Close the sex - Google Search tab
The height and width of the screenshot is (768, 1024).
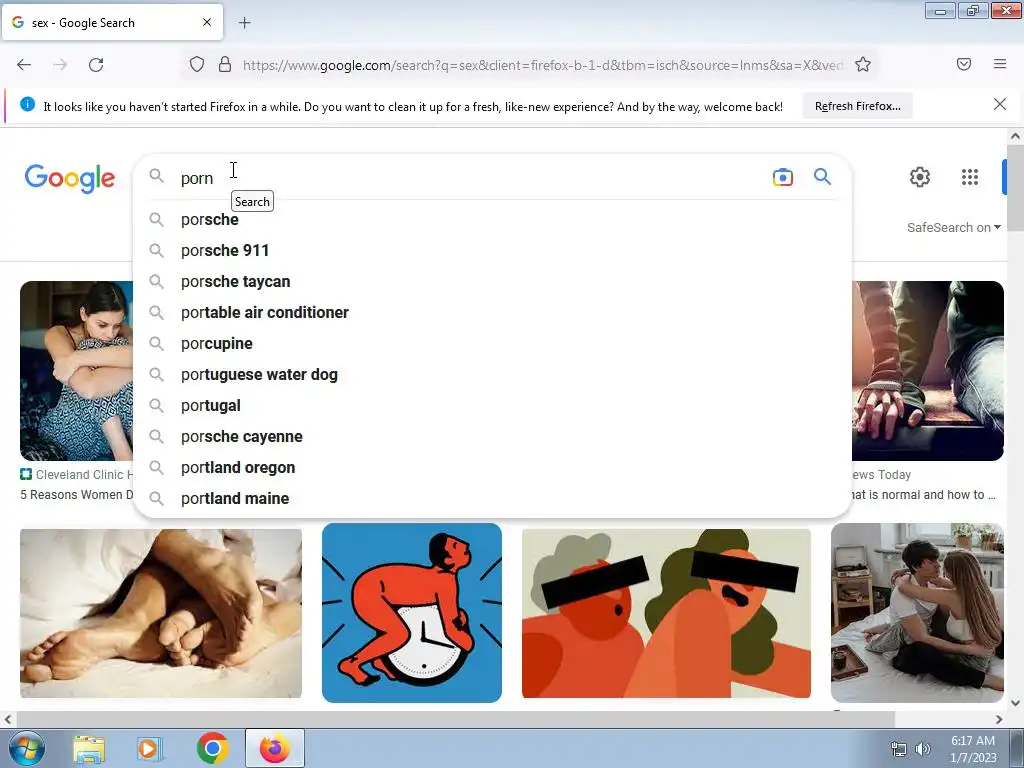point(207,22)
